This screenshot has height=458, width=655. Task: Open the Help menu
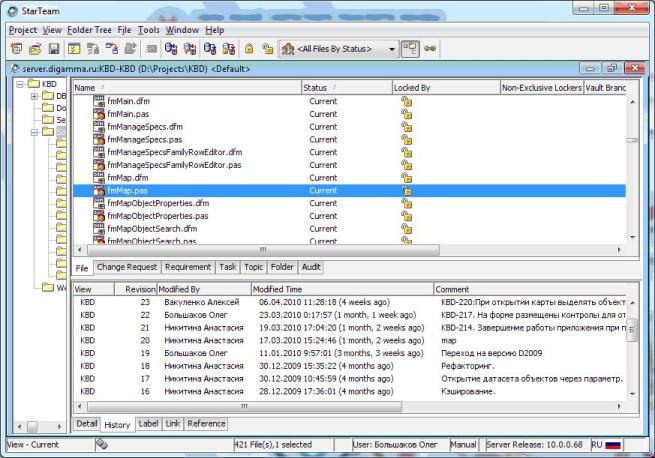(215, 30)
